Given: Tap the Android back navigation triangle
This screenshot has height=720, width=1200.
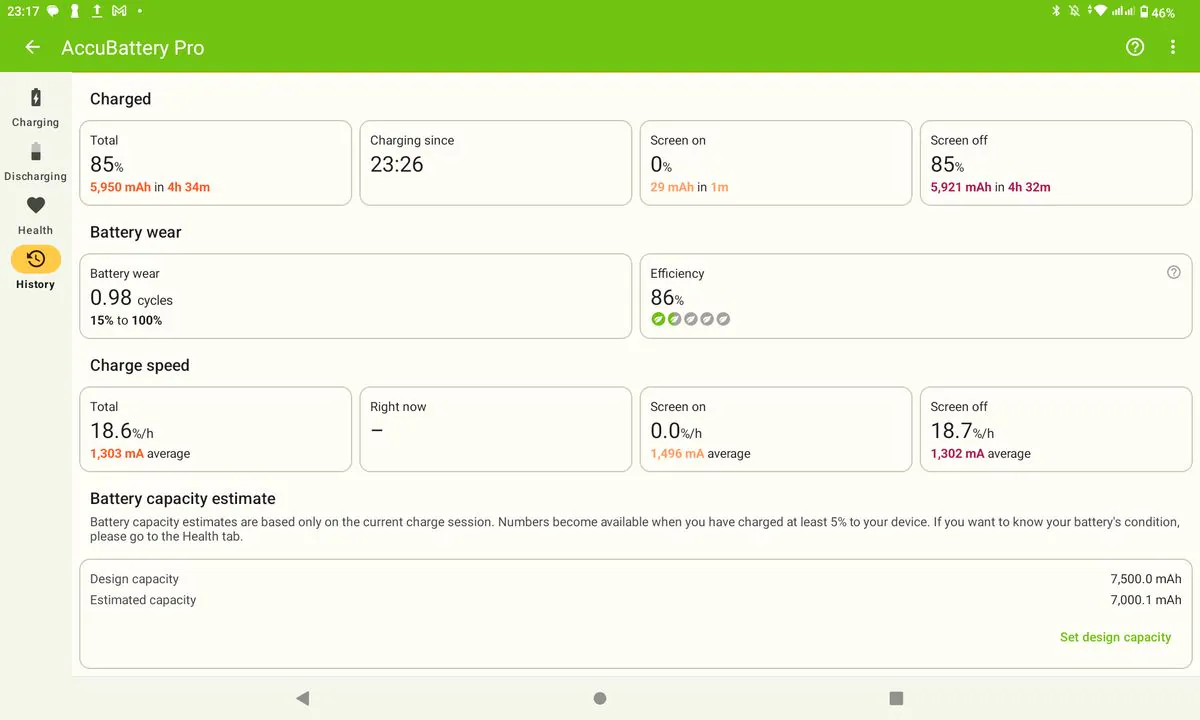Looking at the screenshot, I should click(303, 698).
